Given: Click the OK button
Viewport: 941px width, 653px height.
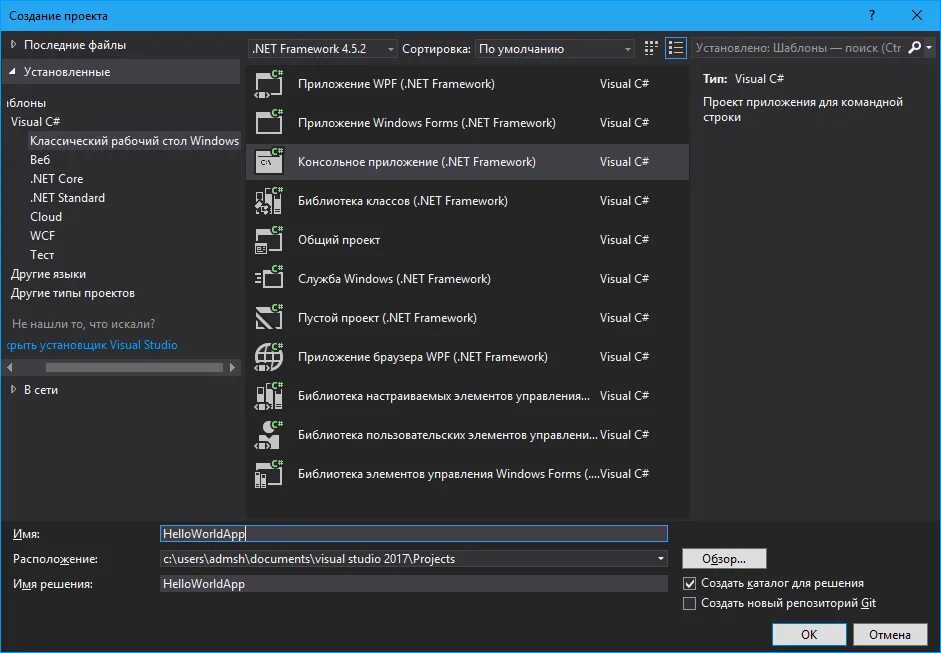Looking at the screenshot, I should point(809,634).
